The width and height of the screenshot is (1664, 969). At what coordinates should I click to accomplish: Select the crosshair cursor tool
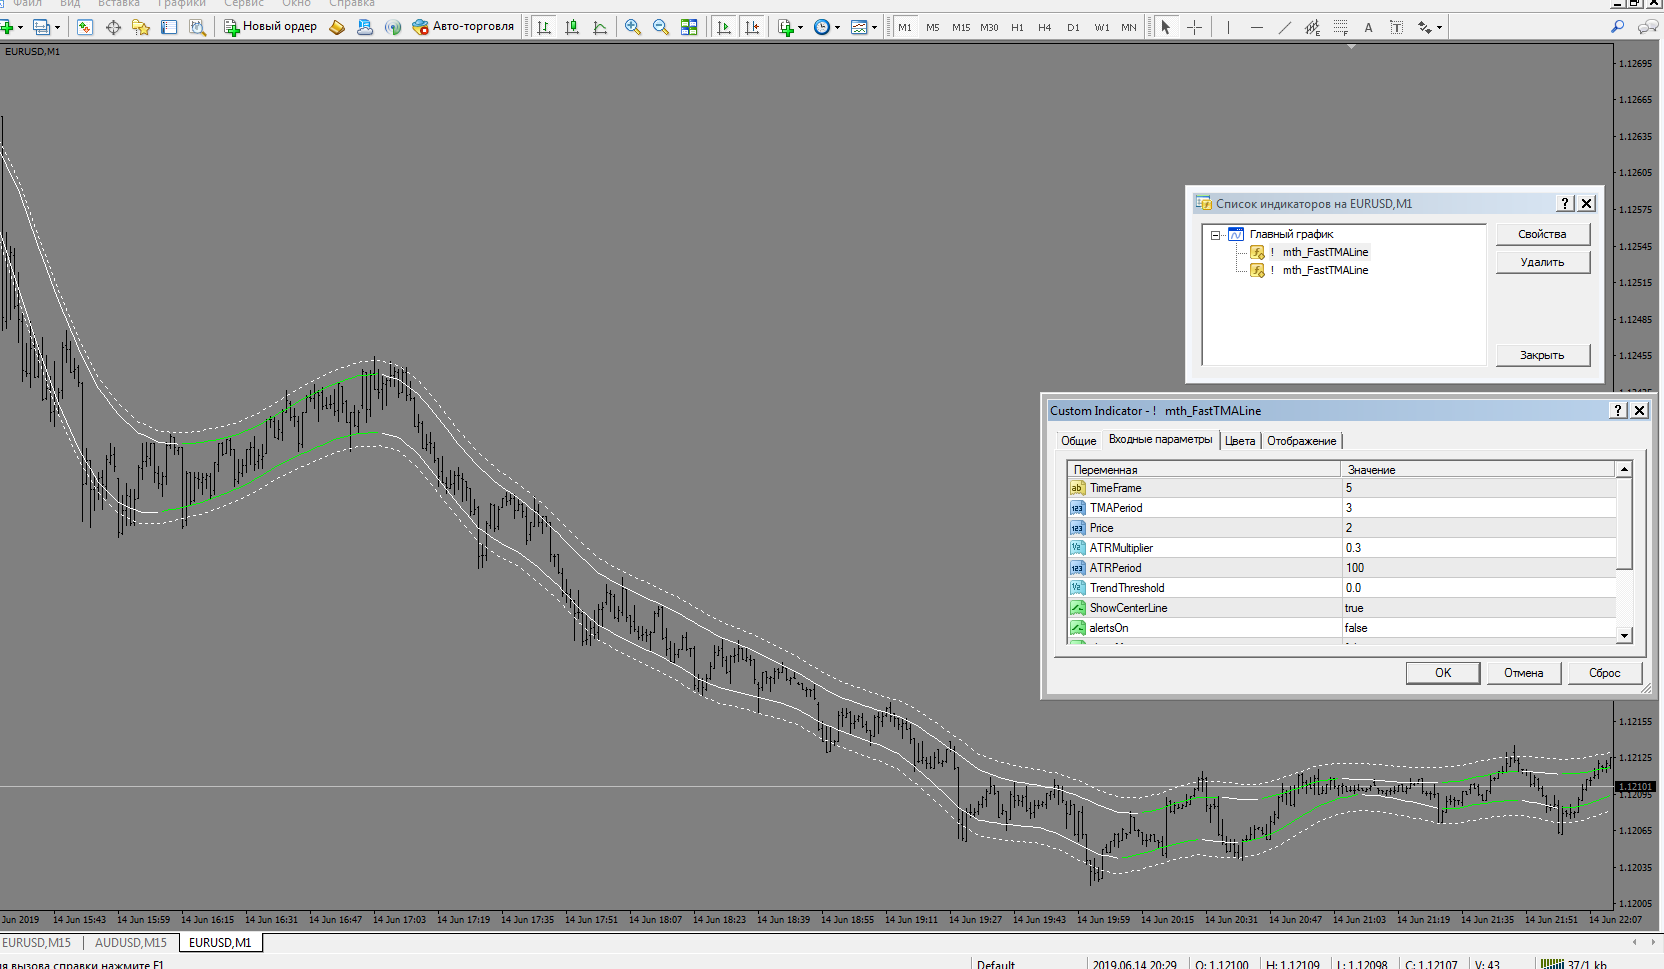pos(1194,27)
